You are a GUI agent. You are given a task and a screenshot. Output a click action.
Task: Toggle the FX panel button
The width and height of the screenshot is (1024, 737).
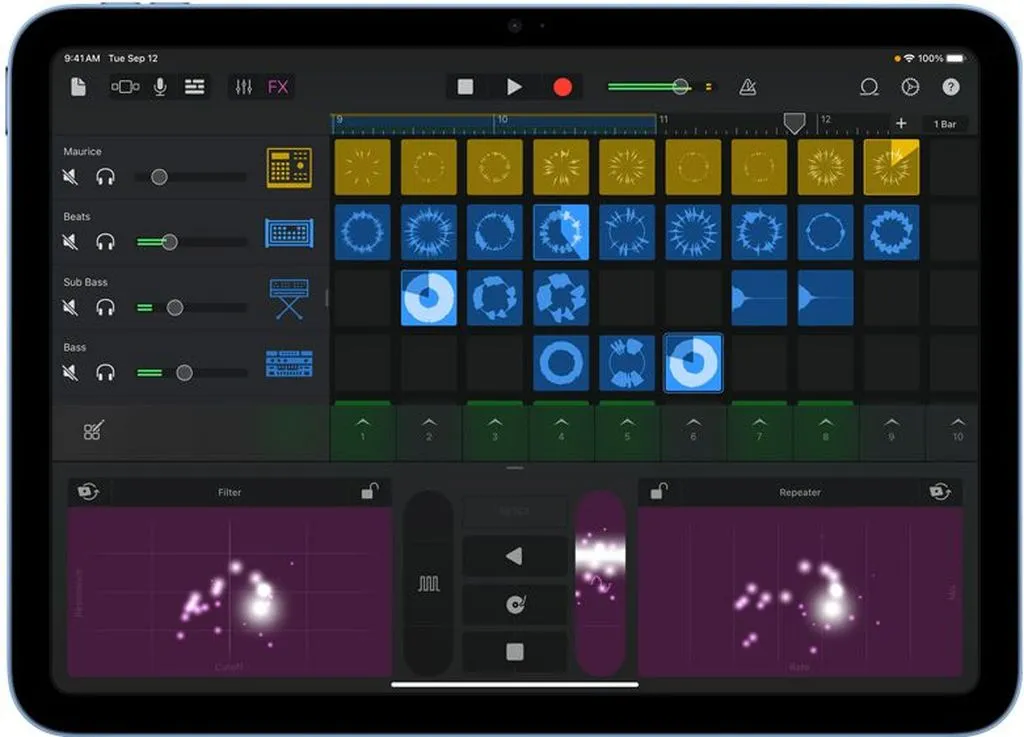278,87
